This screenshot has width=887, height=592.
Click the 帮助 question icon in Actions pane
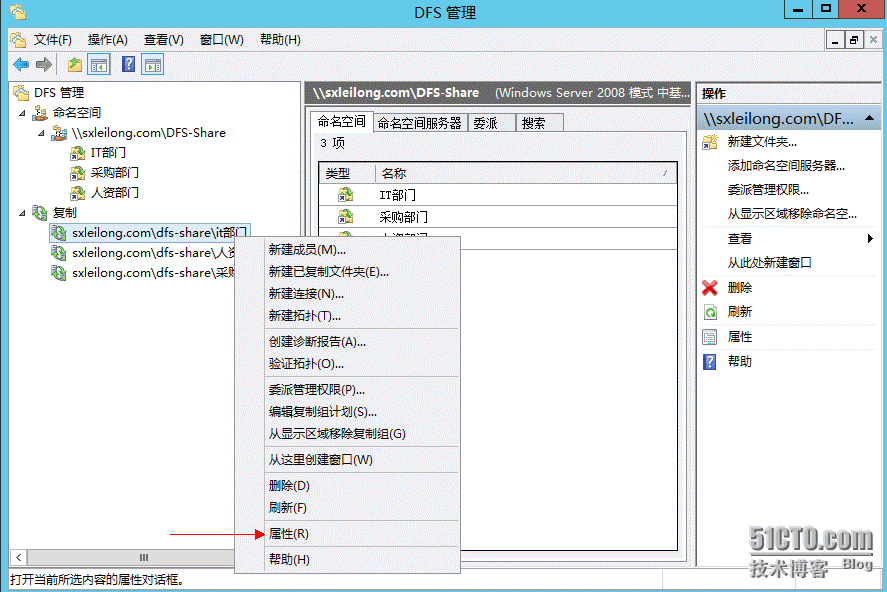(x=710, y=362)
